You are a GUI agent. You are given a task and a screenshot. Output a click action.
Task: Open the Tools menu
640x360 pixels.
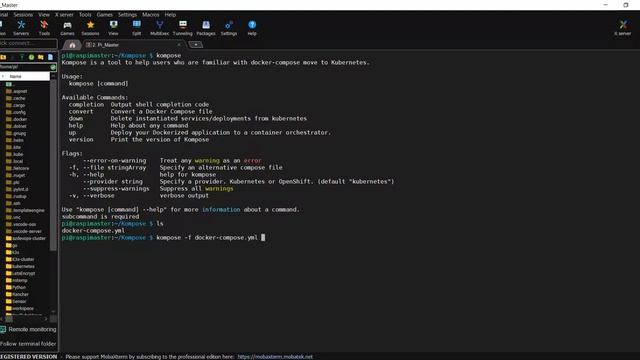coord(85,15)
